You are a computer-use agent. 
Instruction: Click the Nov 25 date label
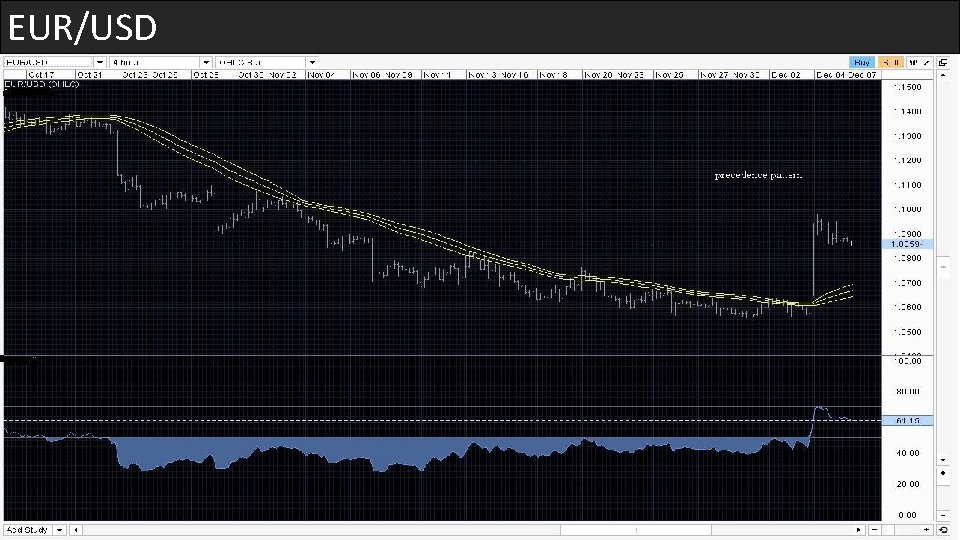tap(669, 75)
